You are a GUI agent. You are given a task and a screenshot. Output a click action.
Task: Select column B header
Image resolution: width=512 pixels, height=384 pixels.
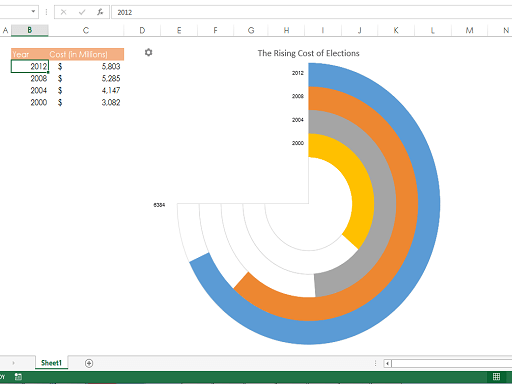click(30, 30)
